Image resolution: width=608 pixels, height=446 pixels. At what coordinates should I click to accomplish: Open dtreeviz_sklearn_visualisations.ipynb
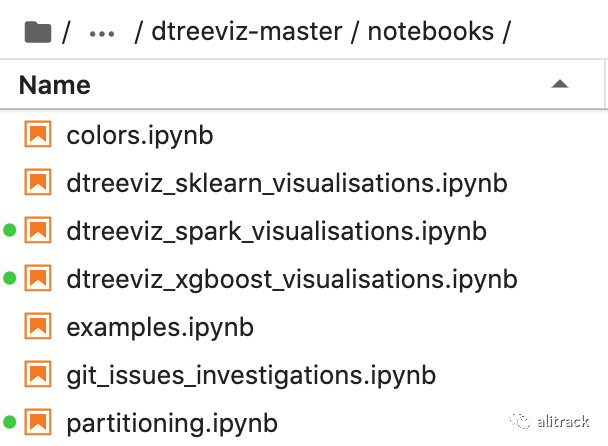point(287,183)
